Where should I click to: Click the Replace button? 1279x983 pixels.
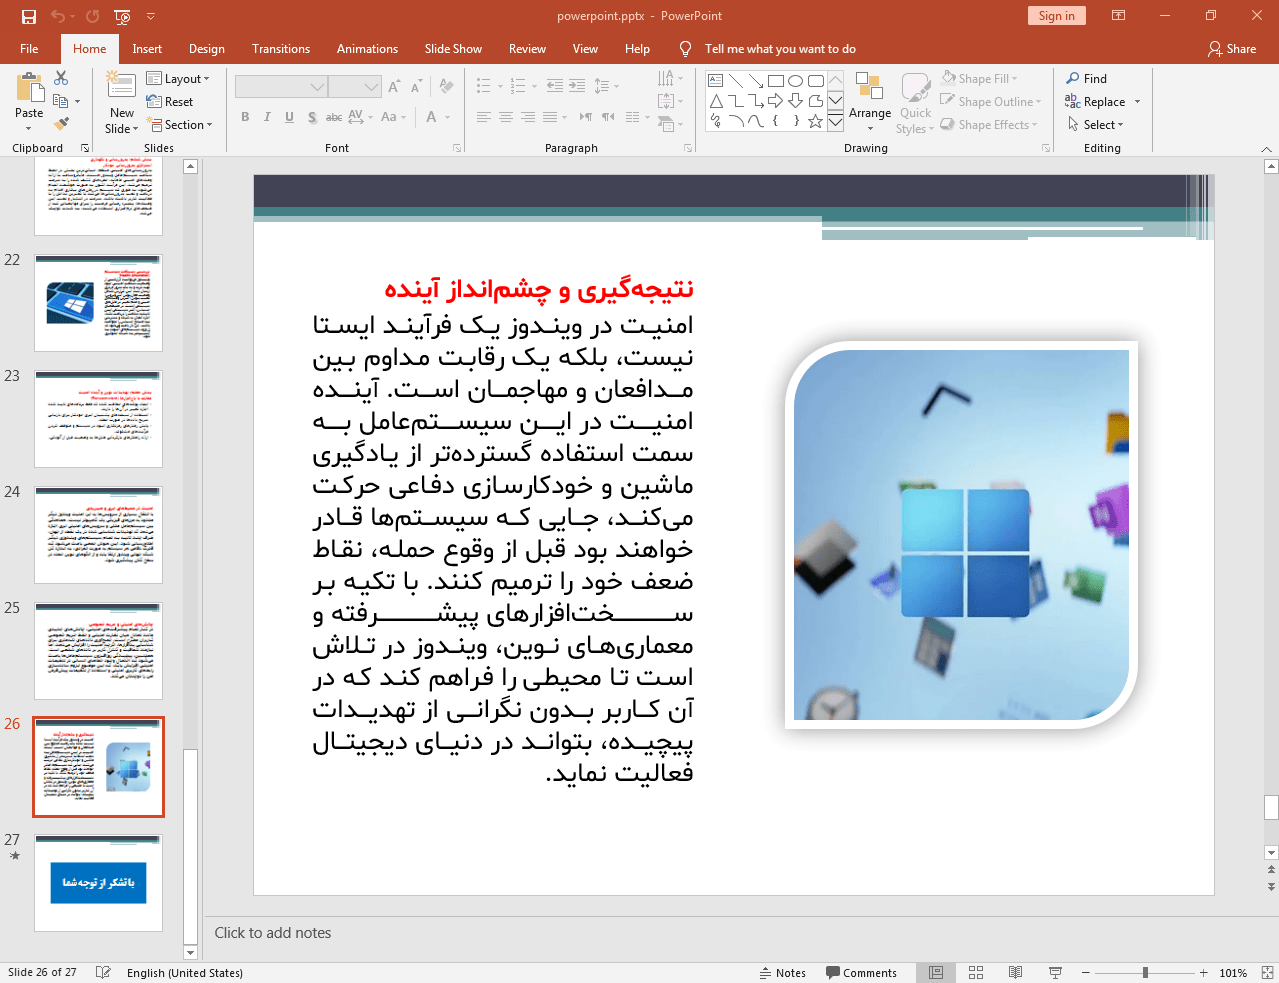(x=1096, y=102)
